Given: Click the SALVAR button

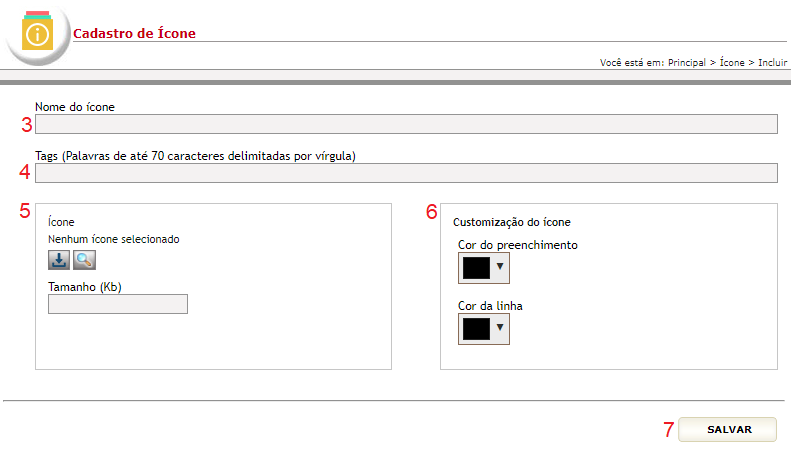Looking at the screenshot, I should [727, 429].
